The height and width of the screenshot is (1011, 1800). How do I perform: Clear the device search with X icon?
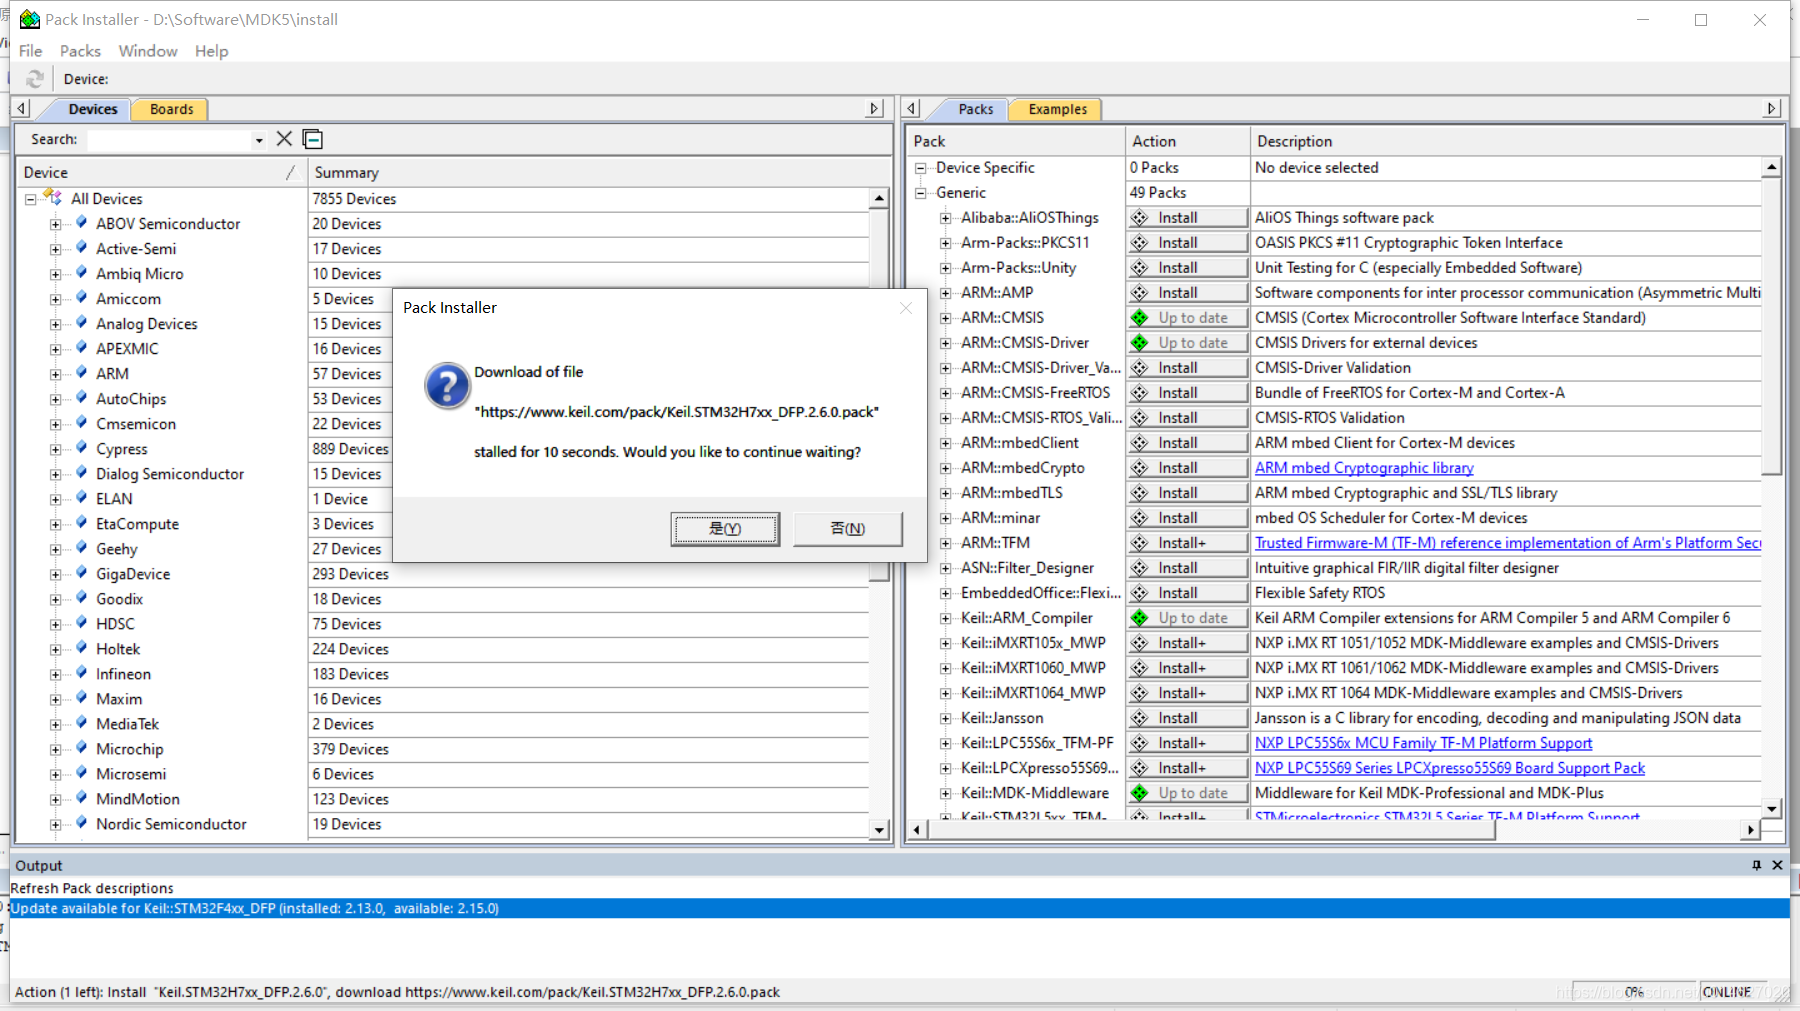coord(284,139)
